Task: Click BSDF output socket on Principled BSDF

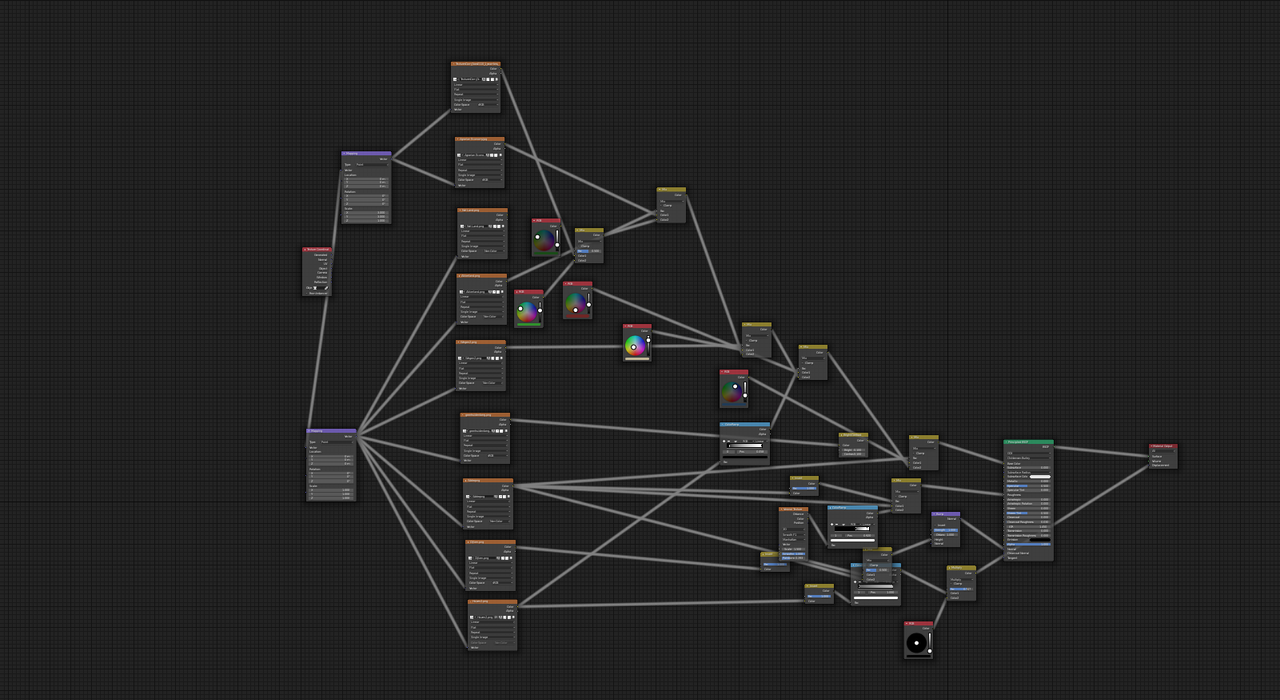Action: pyautogui.click(x=1054, y=447)
